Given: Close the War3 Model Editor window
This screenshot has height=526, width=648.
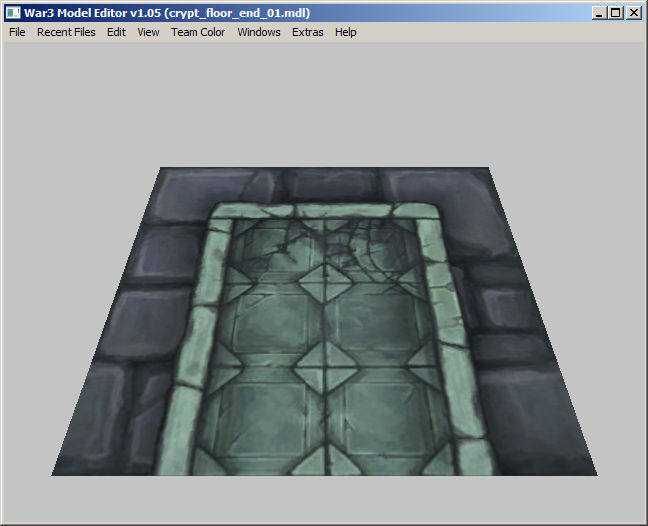Looking at the screenshot, I should [x=634, y=13].
